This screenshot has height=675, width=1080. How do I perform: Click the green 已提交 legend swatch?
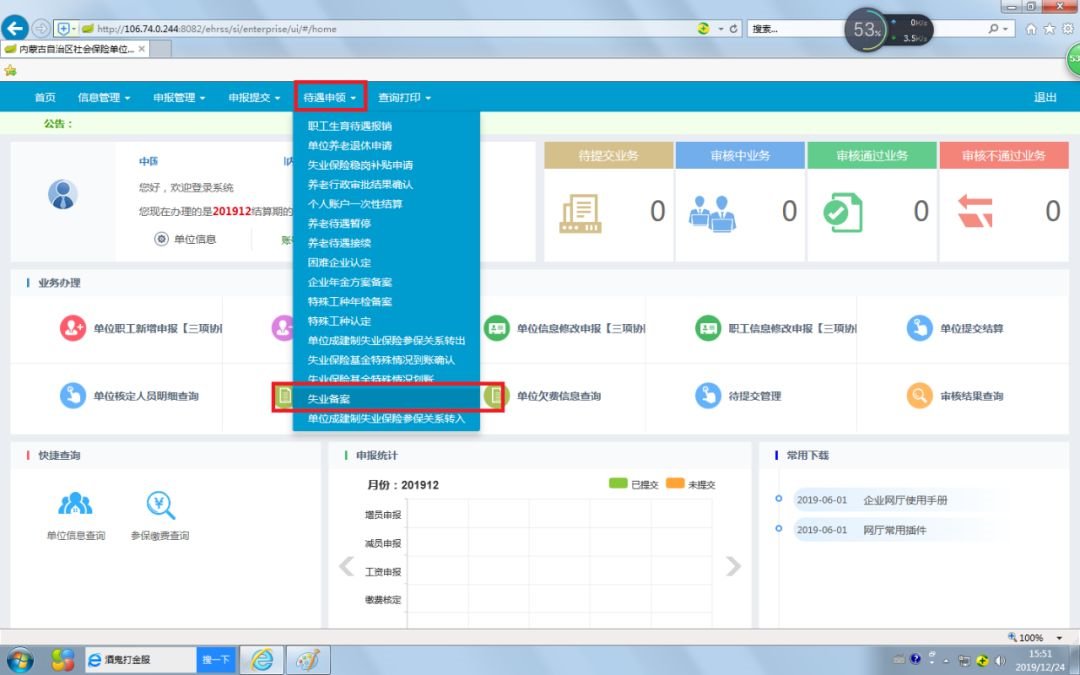pyautogui.click(x=618, y=484)
